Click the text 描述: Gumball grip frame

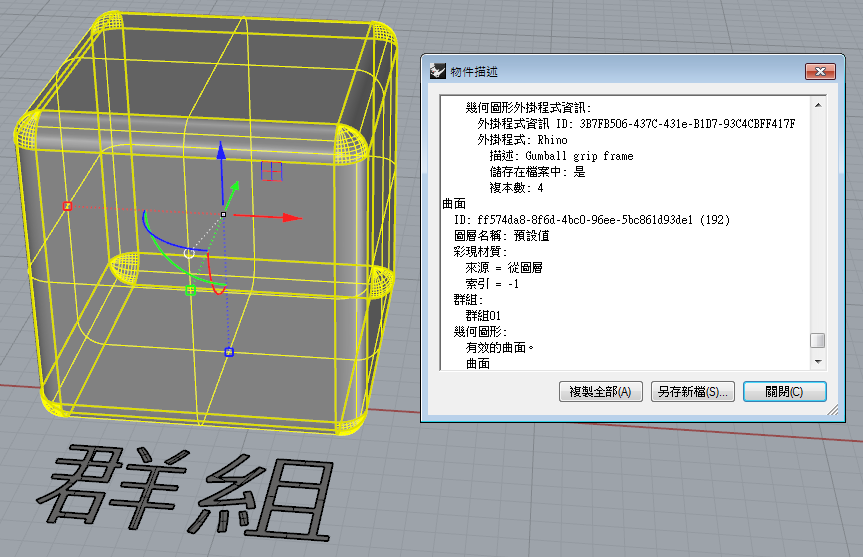coord(561,156)
